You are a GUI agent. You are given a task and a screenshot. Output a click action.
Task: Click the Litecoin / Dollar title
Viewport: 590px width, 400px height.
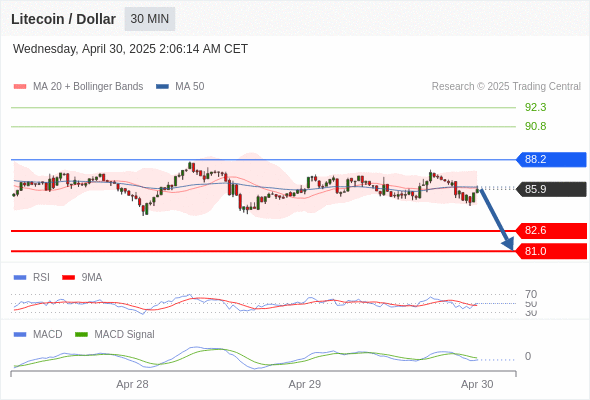pyautogui.click(x=63, y=19)
